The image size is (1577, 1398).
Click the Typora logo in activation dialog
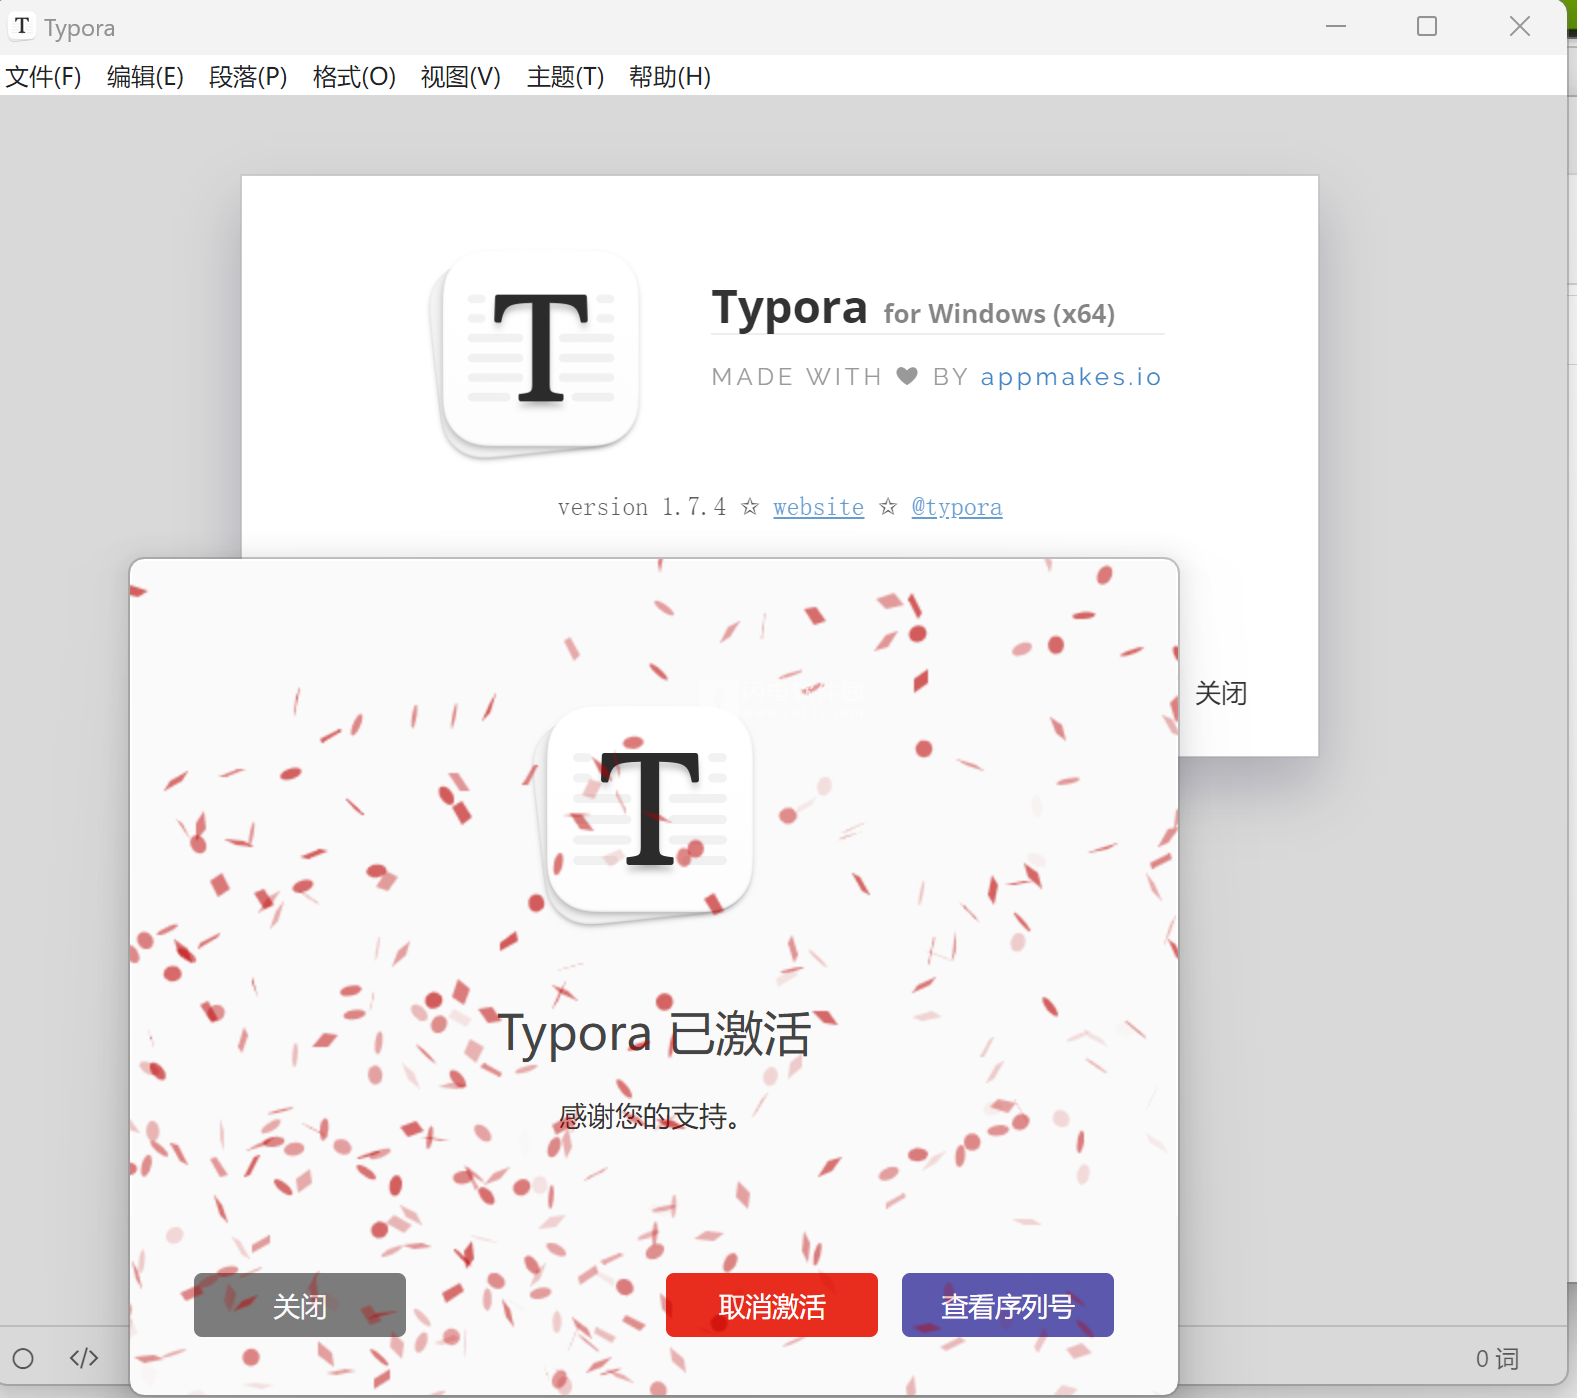(x=645, y=815)
